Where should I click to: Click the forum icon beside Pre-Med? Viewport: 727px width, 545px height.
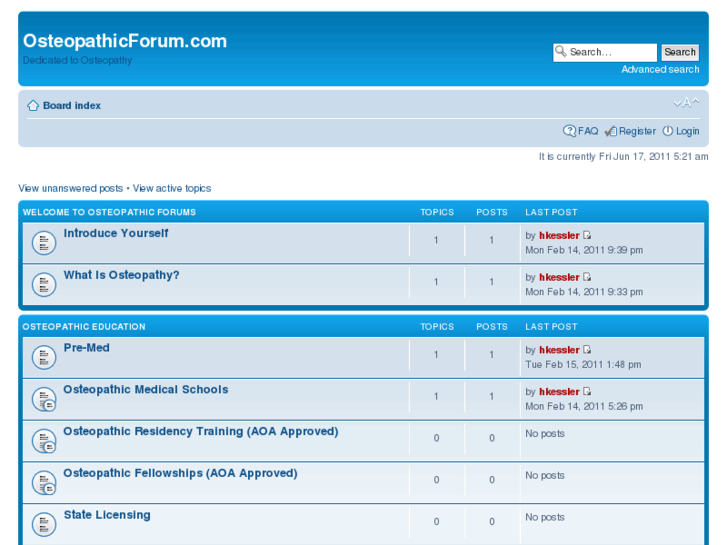[x=44, y=357]
